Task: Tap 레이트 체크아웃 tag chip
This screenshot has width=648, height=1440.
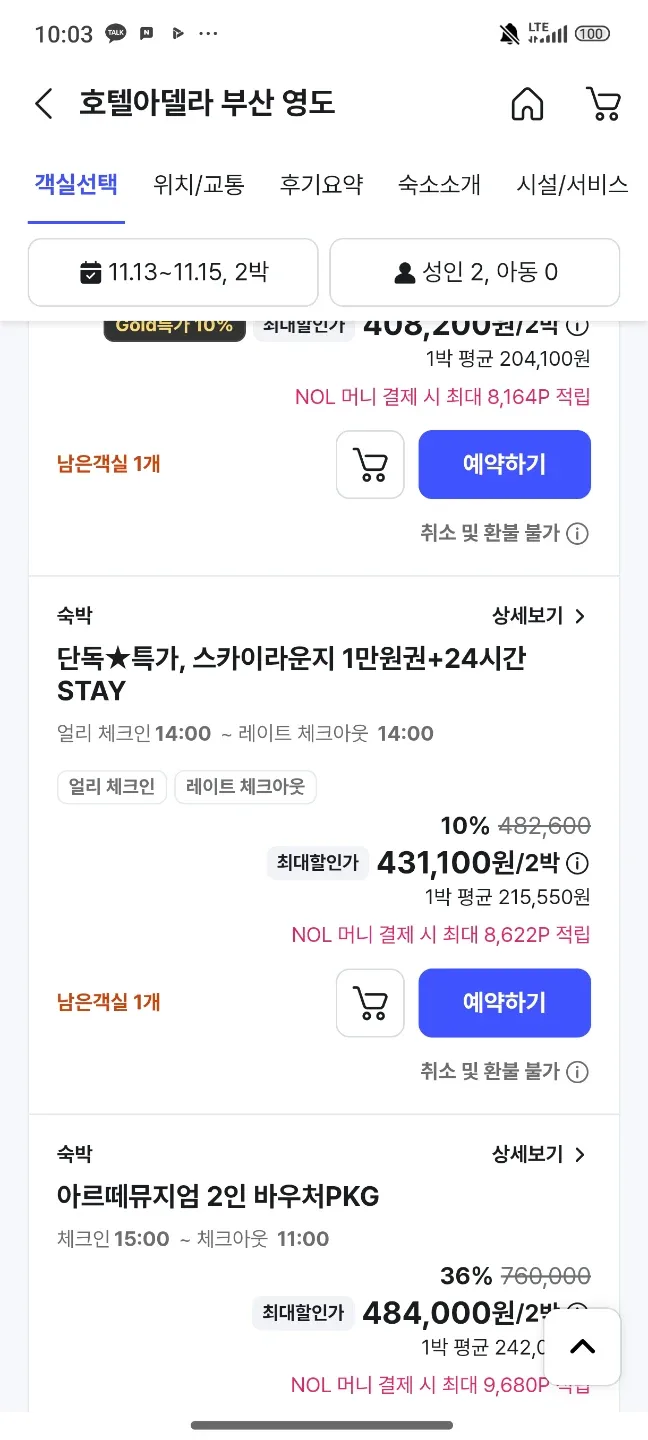Action: [245, 787]
